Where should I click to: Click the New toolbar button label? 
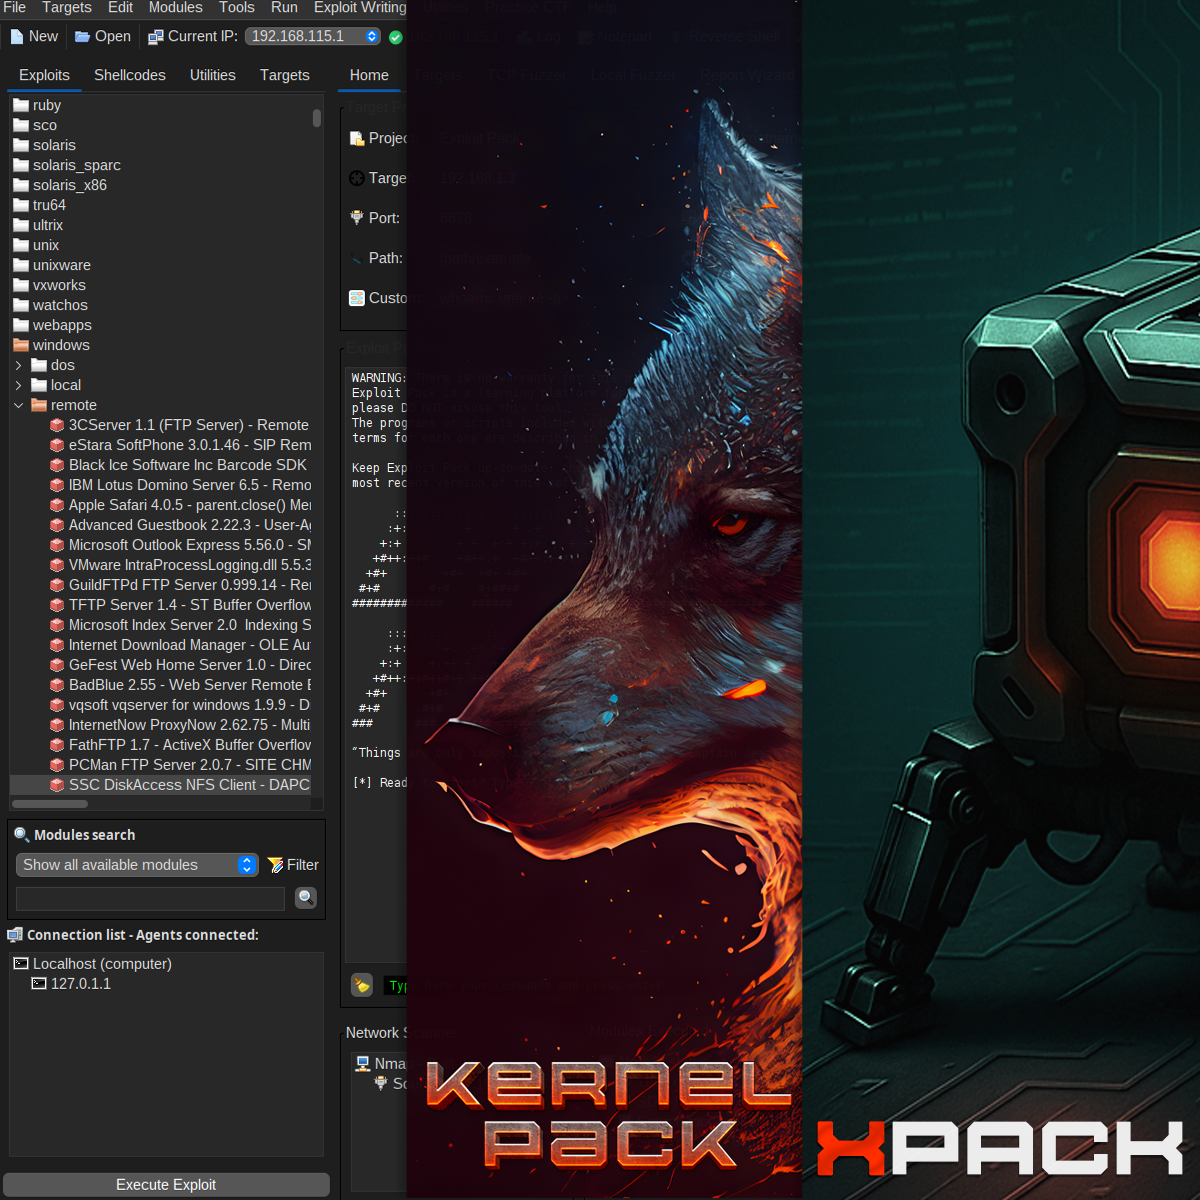coord(43,36)
